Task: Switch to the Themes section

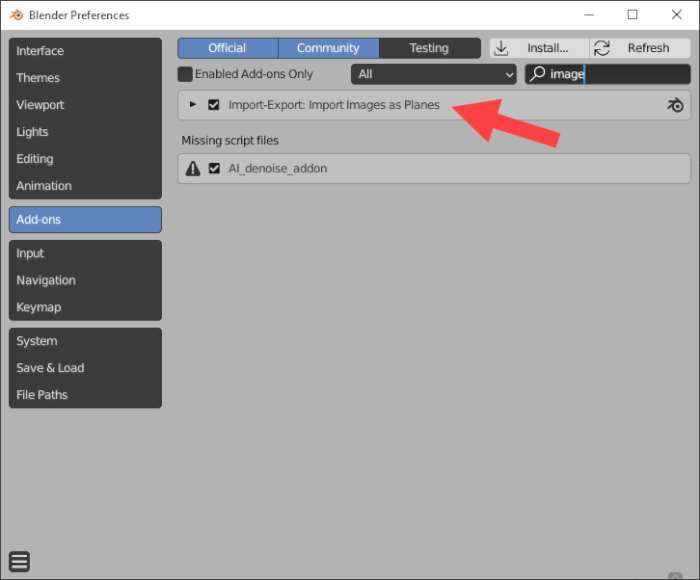Action: click(85, 78)
